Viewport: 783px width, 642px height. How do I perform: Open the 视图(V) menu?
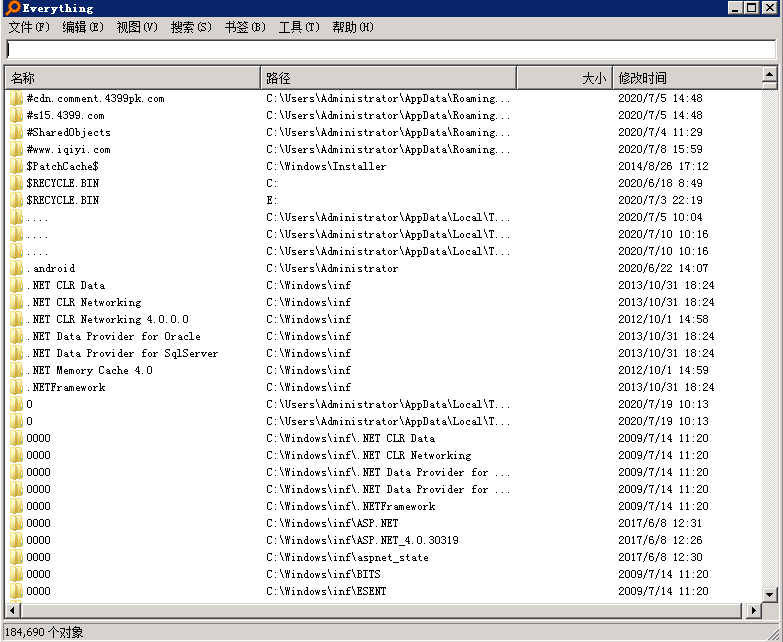(x=137, y=27)
